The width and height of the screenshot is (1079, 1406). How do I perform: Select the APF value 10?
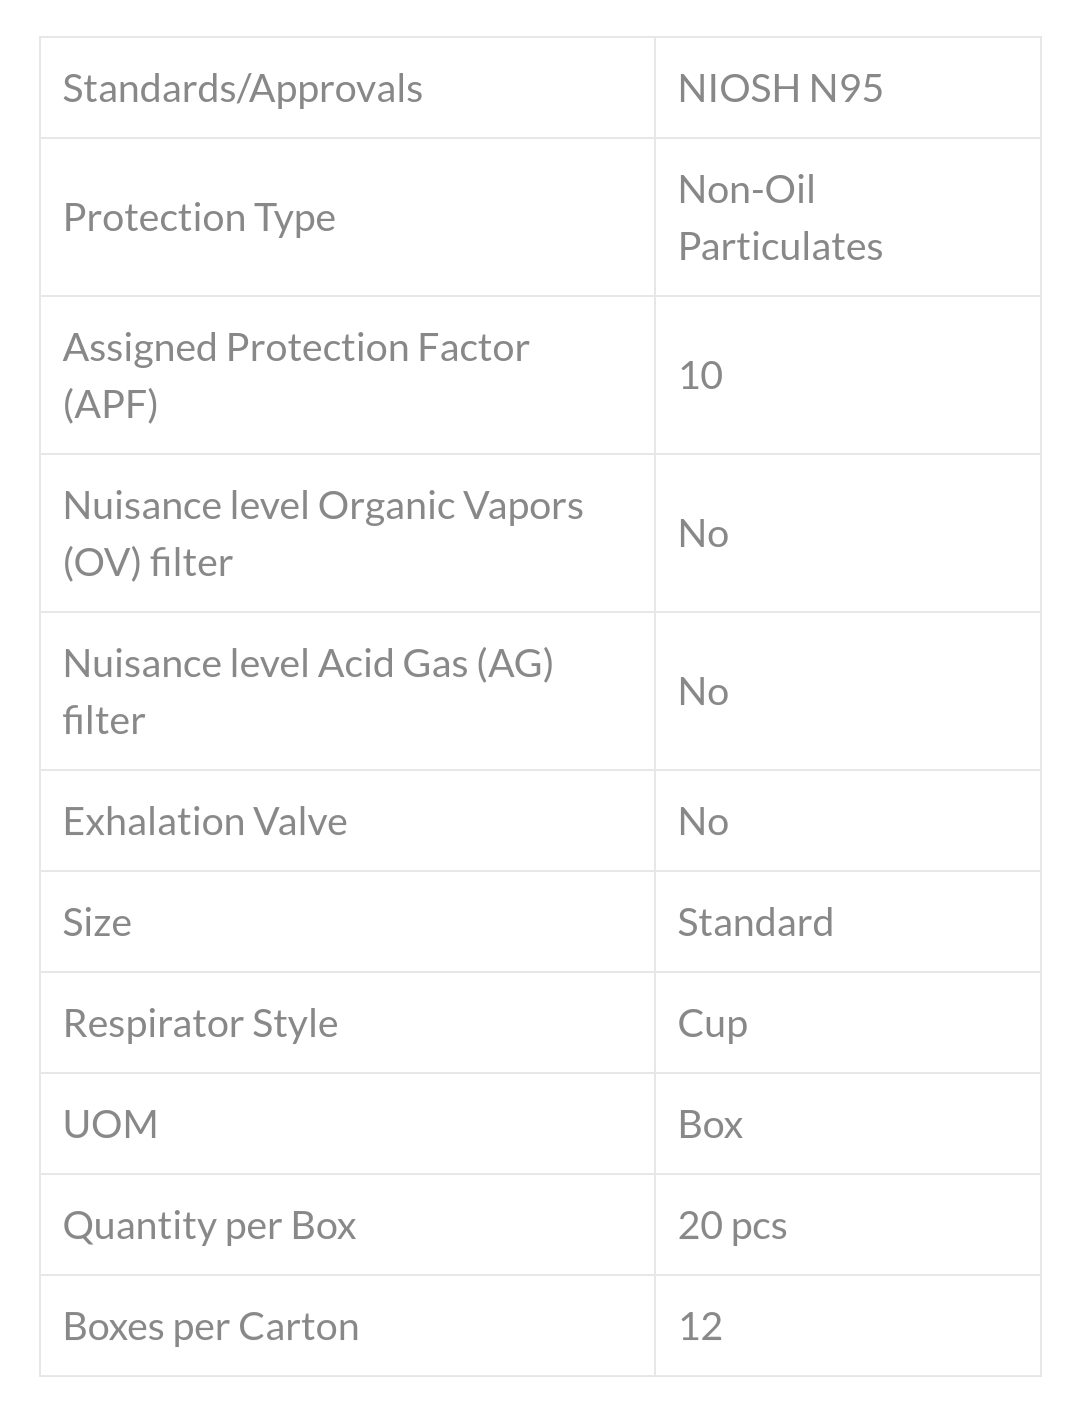[700, 375]
